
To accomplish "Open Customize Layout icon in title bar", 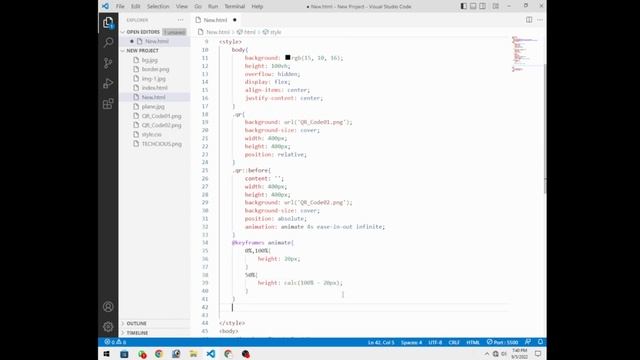I will (x=496, y=6).
